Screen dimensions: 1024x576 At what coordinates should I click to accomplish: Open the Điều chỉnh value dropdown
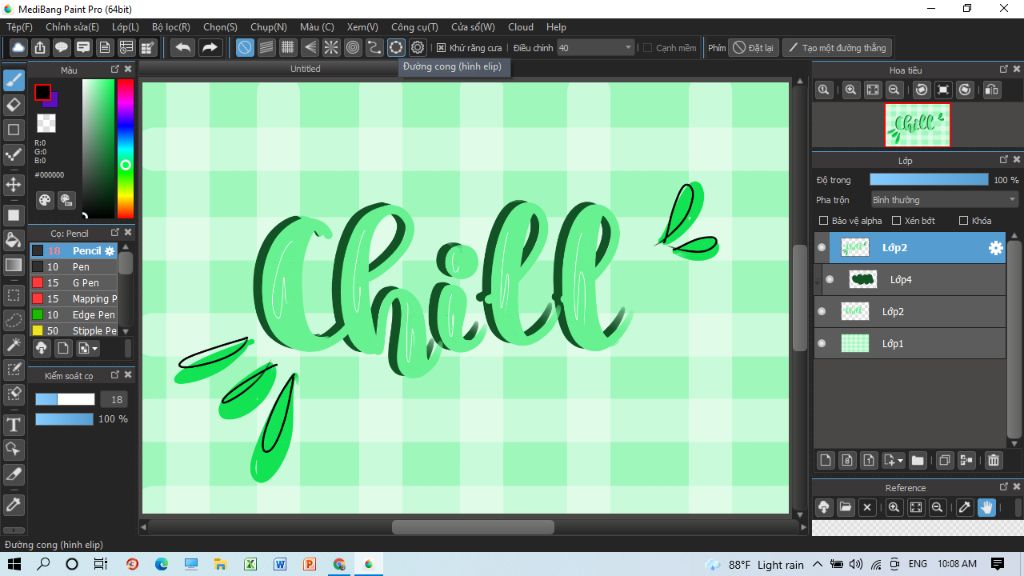628,47
